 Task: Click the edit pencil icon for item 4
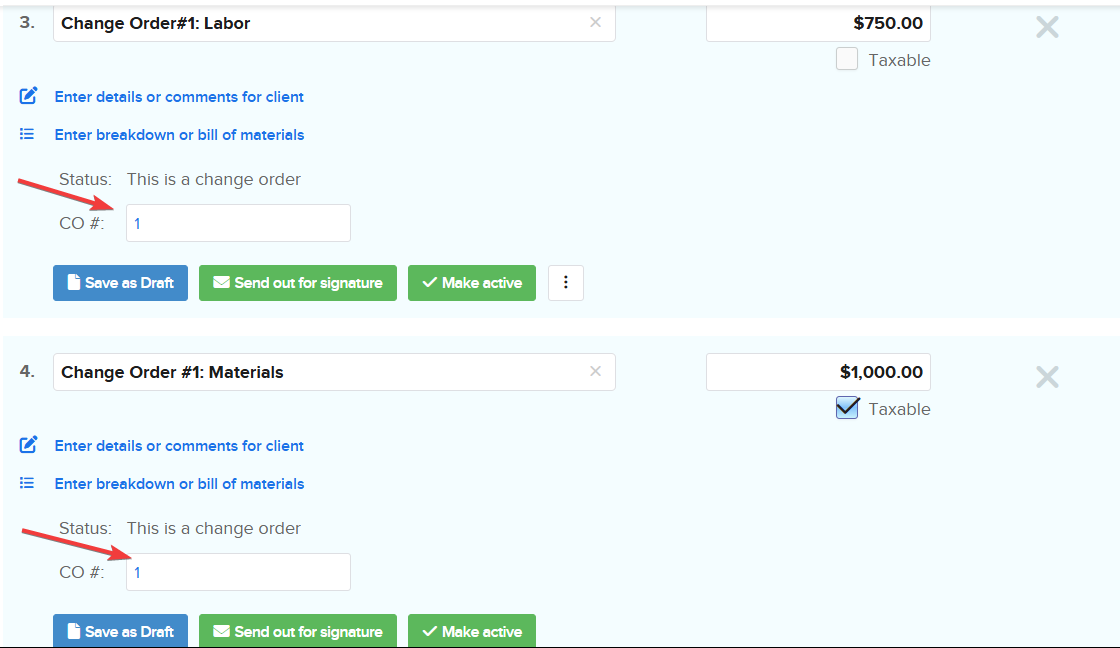[x=29, y=445]
